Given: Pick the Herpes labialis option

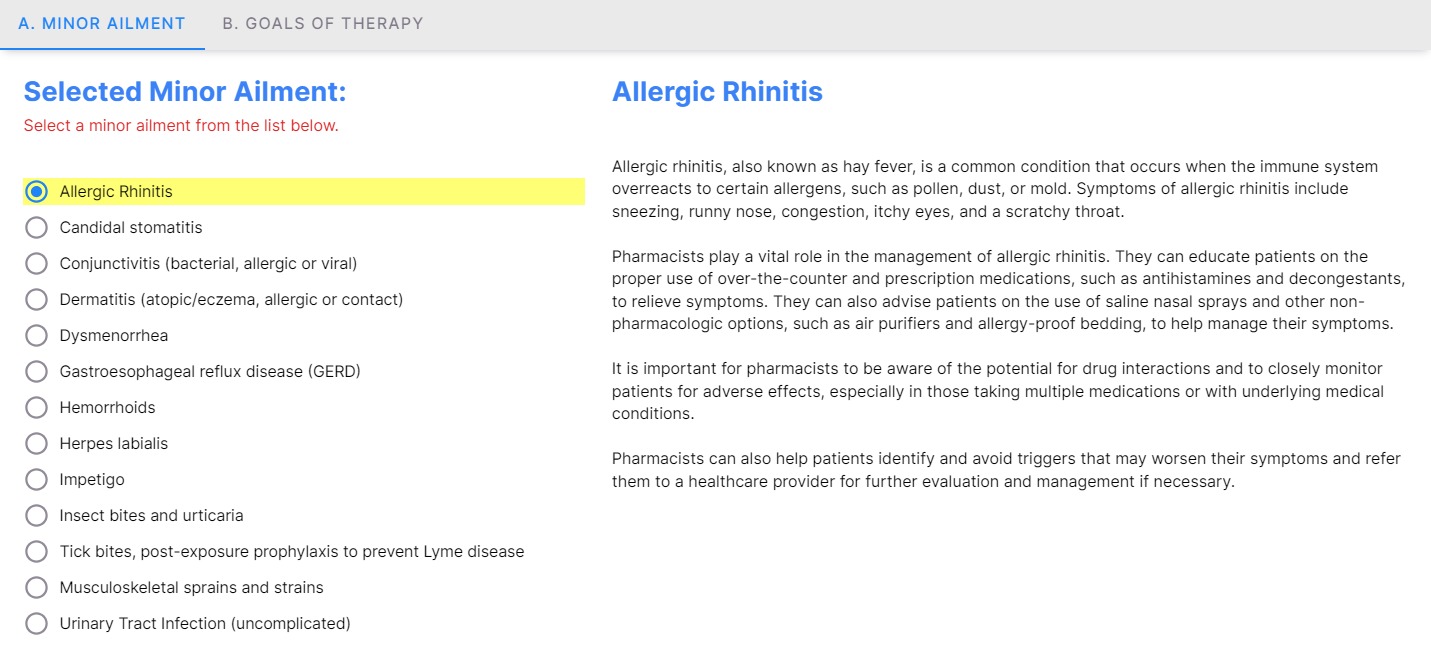Looking at the screenshot, I should 37,443.
